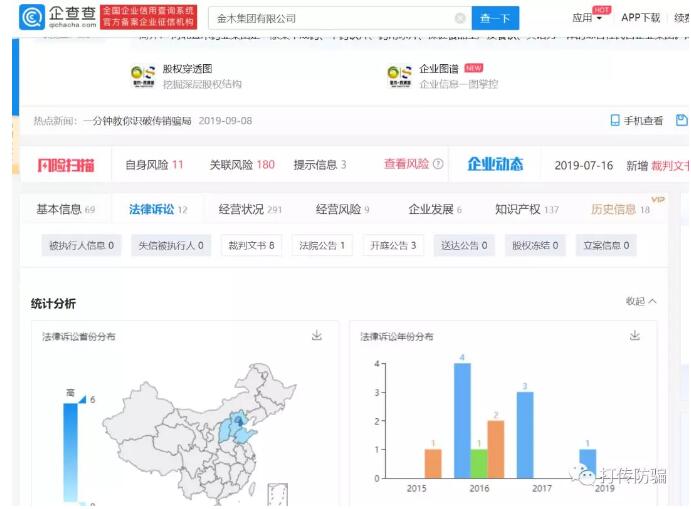Click the Qichacha logo icon
Viewport: 691px width, 509px height.
click(32, 17)
